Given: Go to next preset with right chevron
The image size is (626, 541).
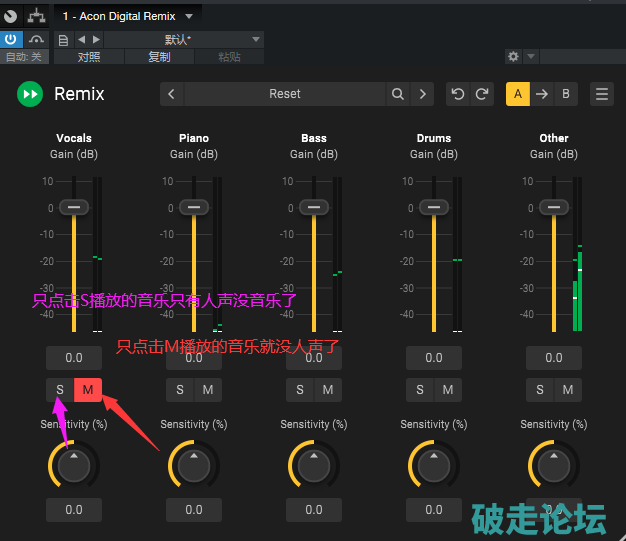Looking at the screenshot, I should (423, 94).
